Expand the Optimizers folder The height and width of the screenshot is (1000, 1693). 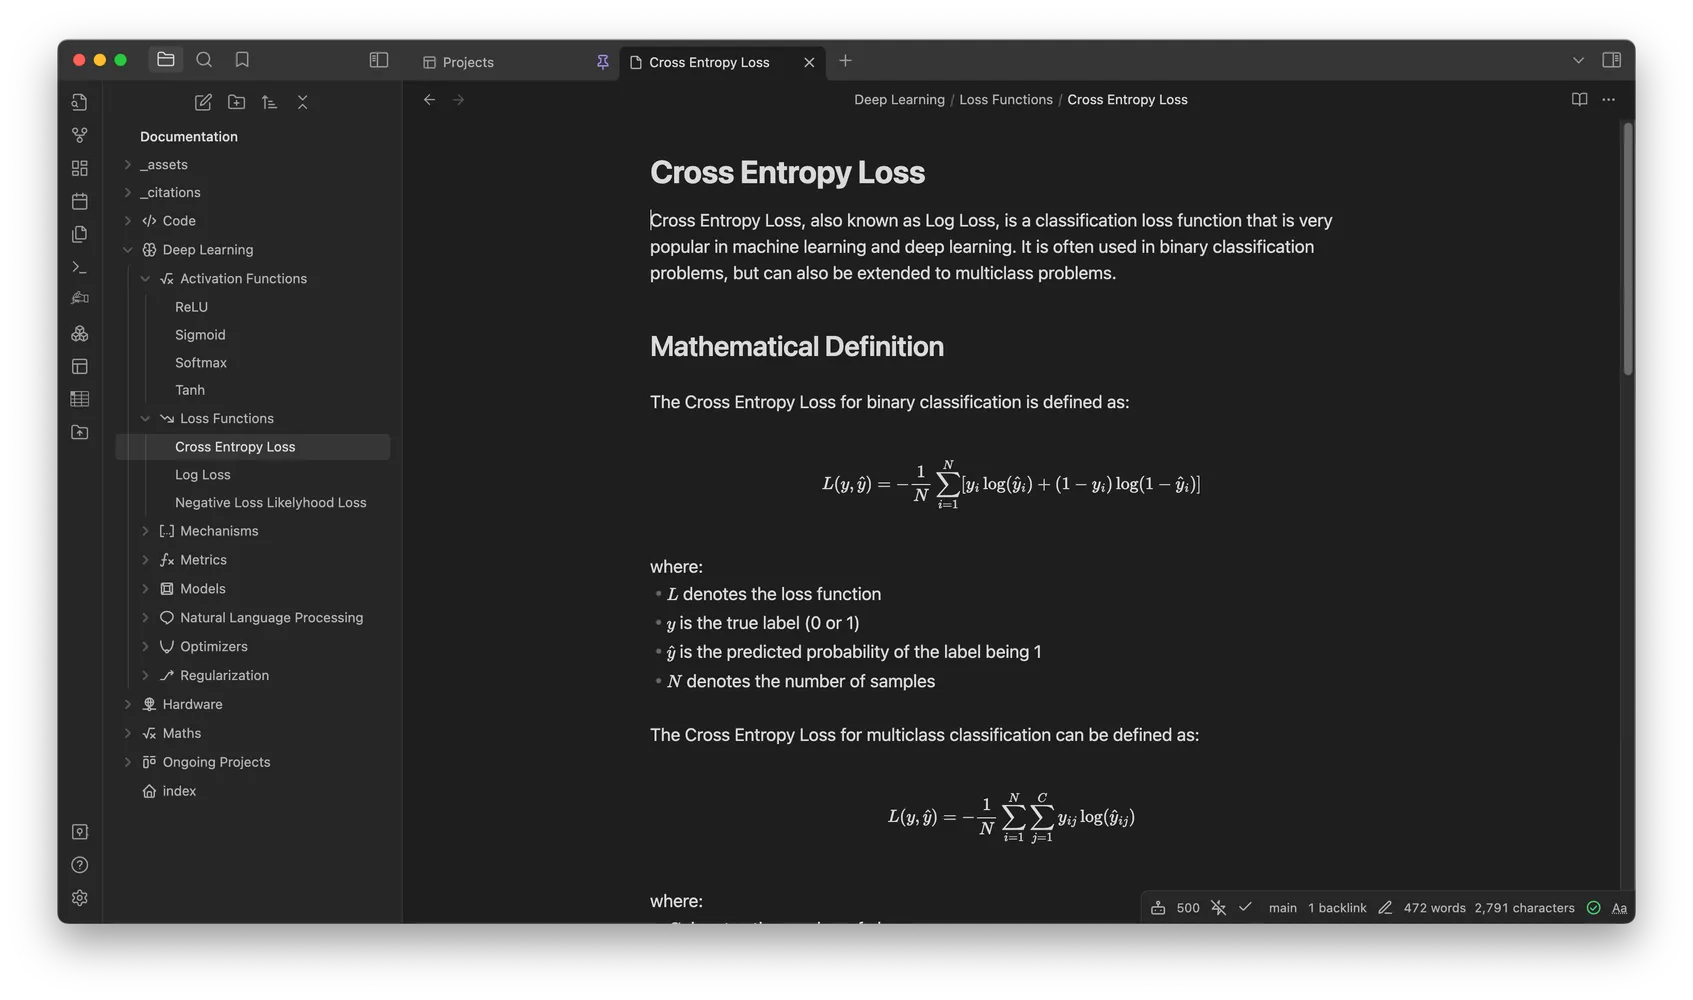coord(145,647)
